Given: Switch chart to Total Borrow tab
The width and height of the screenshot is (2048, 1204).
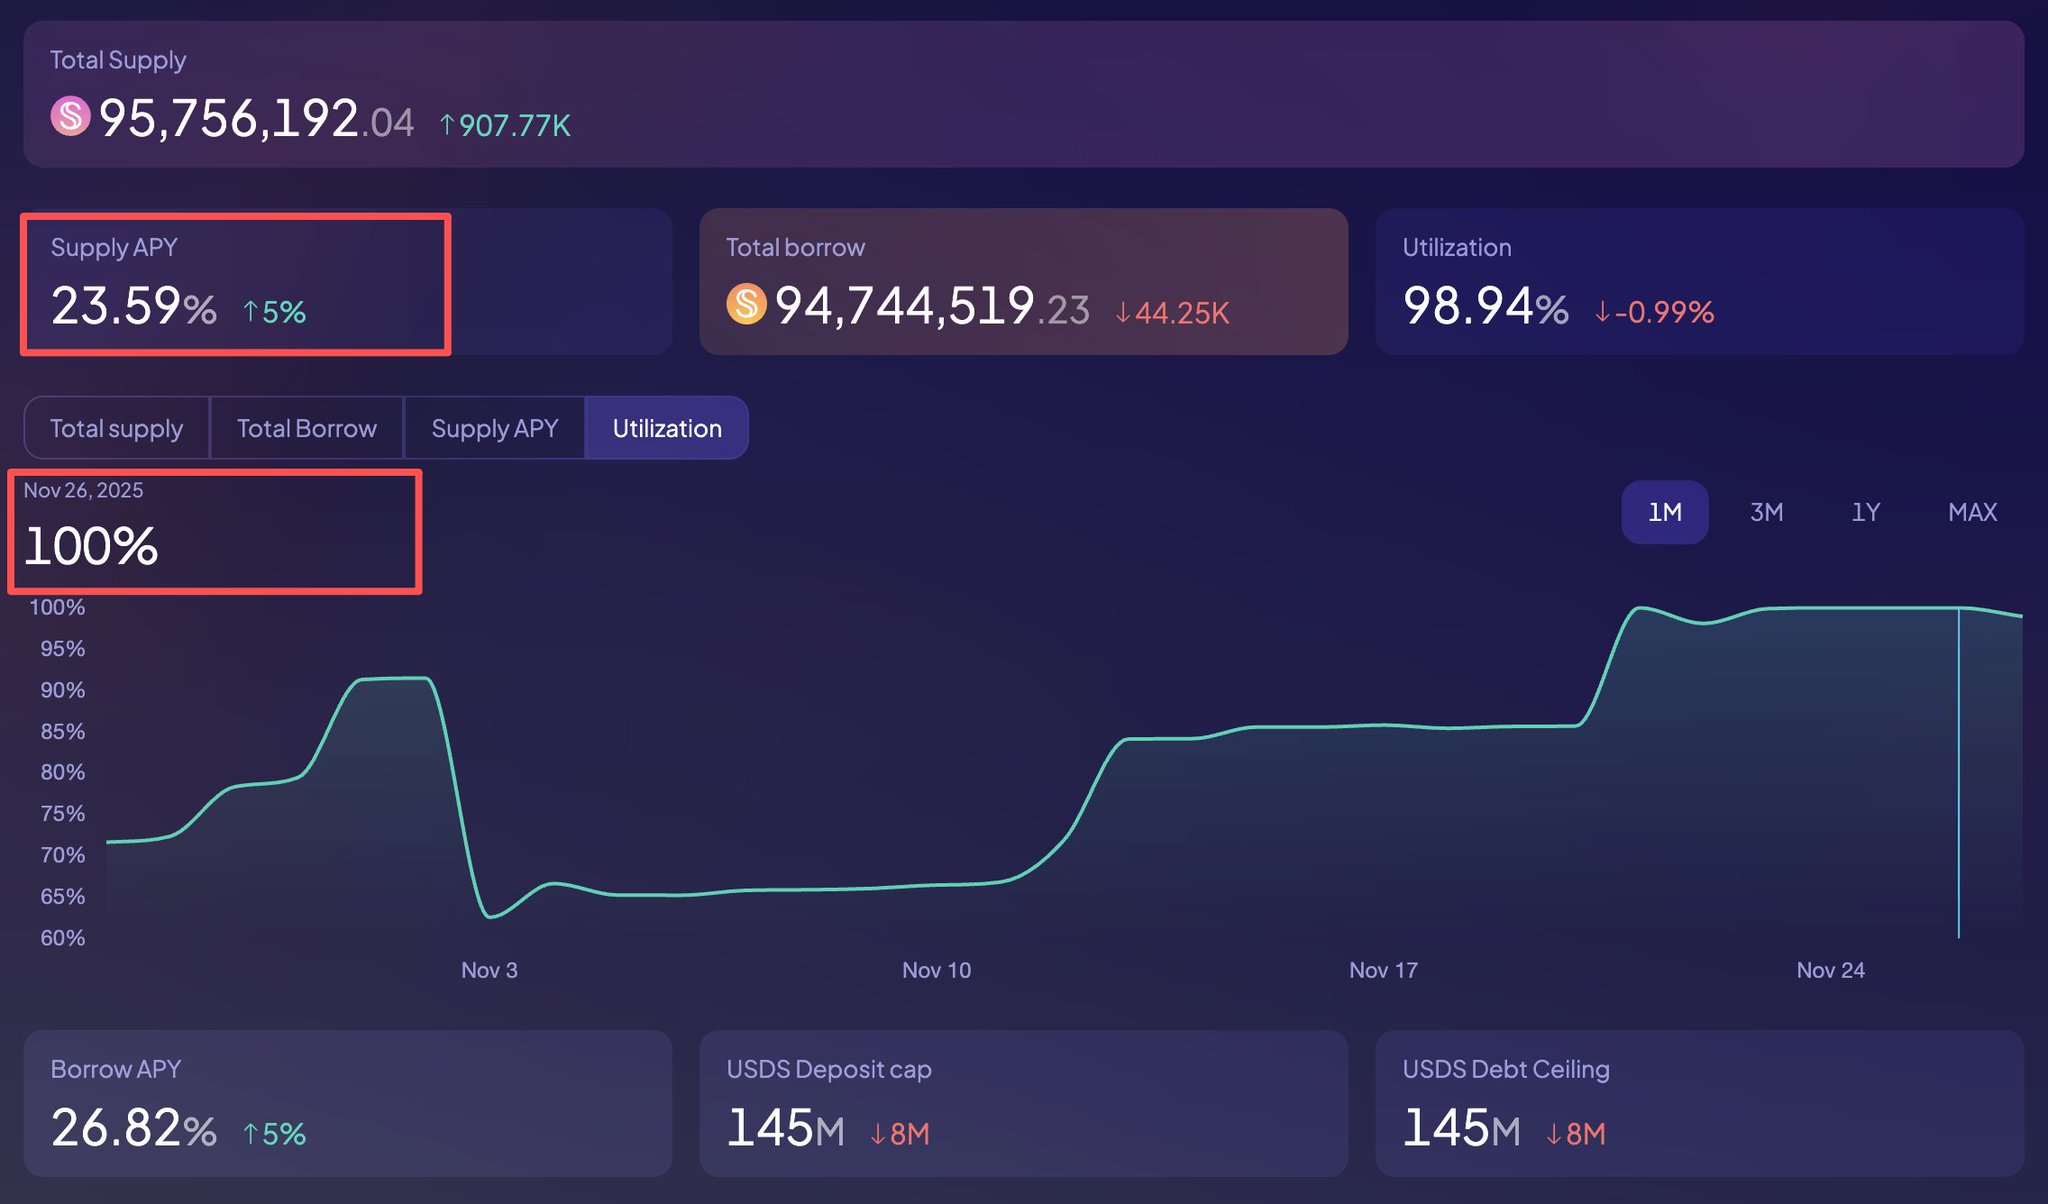Looking at the screenshot, I should [x=306, y=428].
